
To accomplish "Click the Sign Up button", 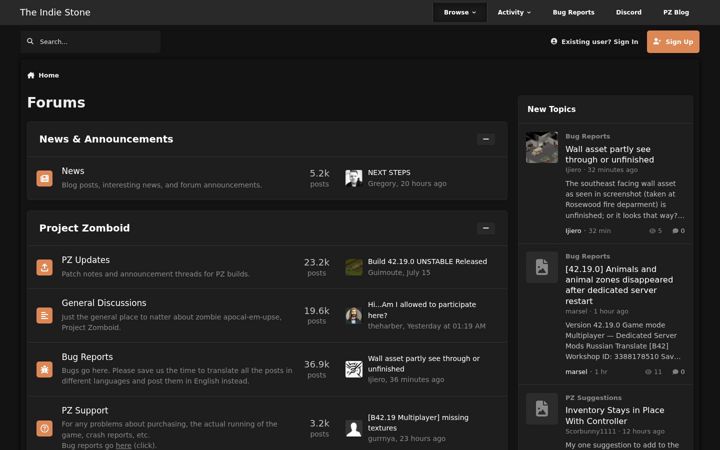I will [673, 42].
